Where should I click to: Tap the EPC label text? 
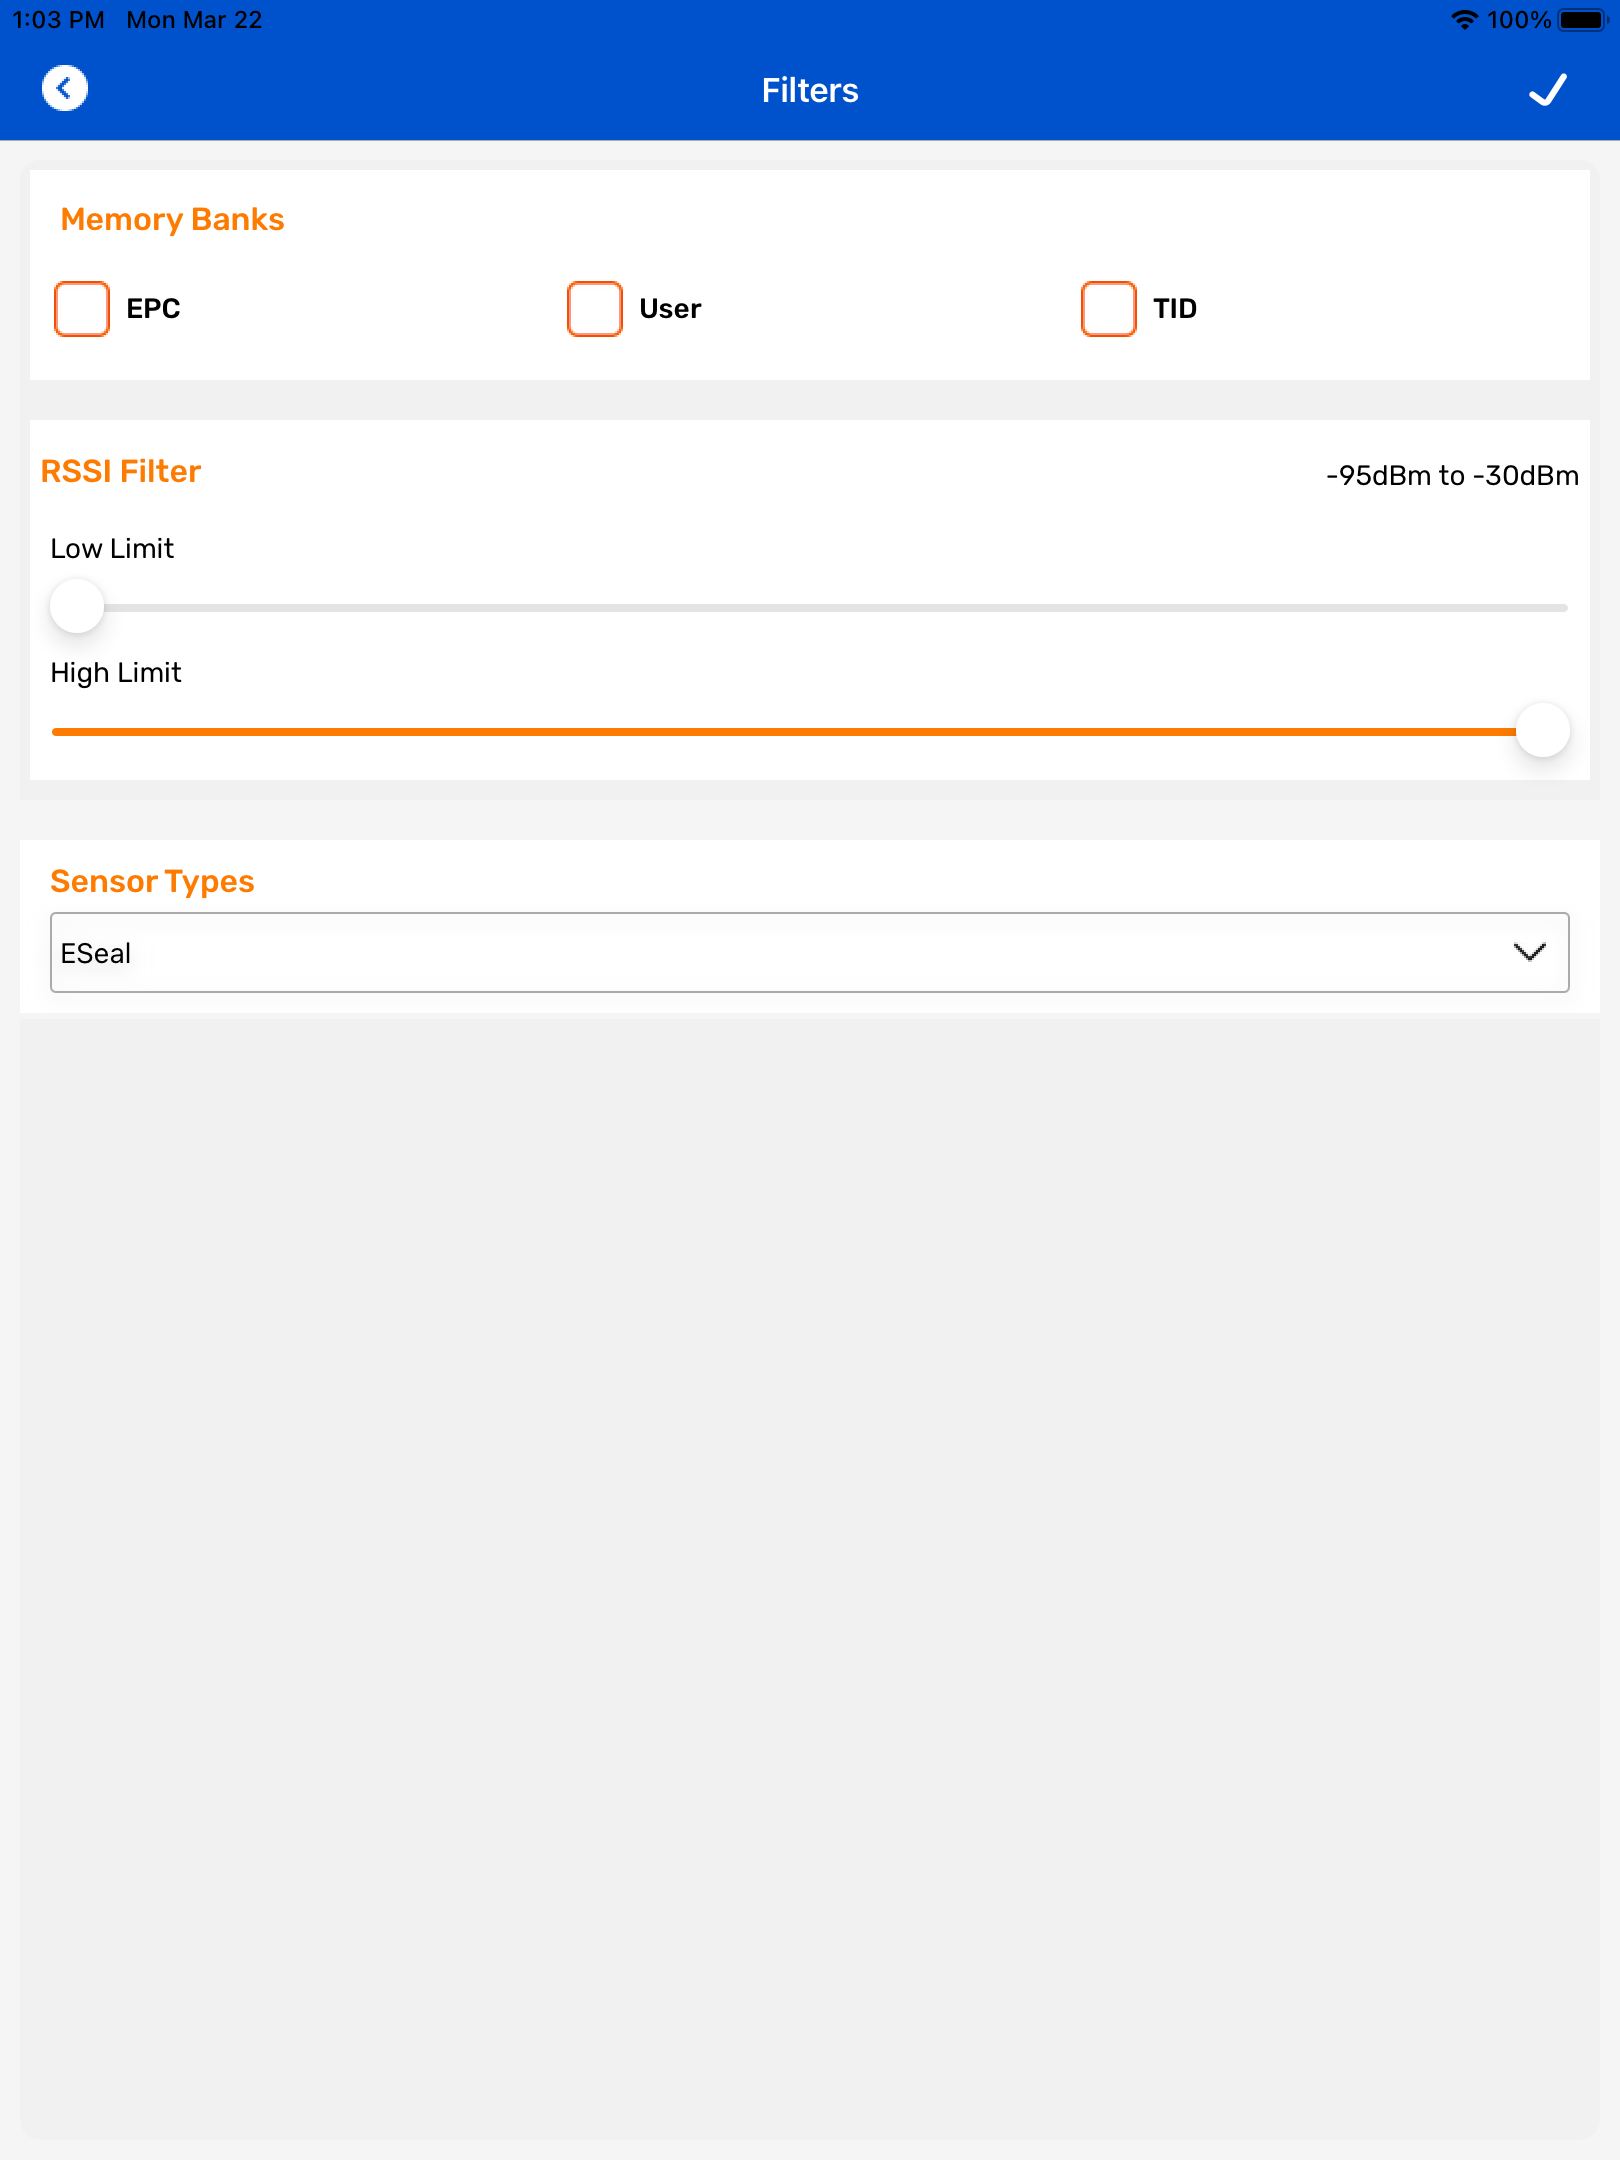153,309
